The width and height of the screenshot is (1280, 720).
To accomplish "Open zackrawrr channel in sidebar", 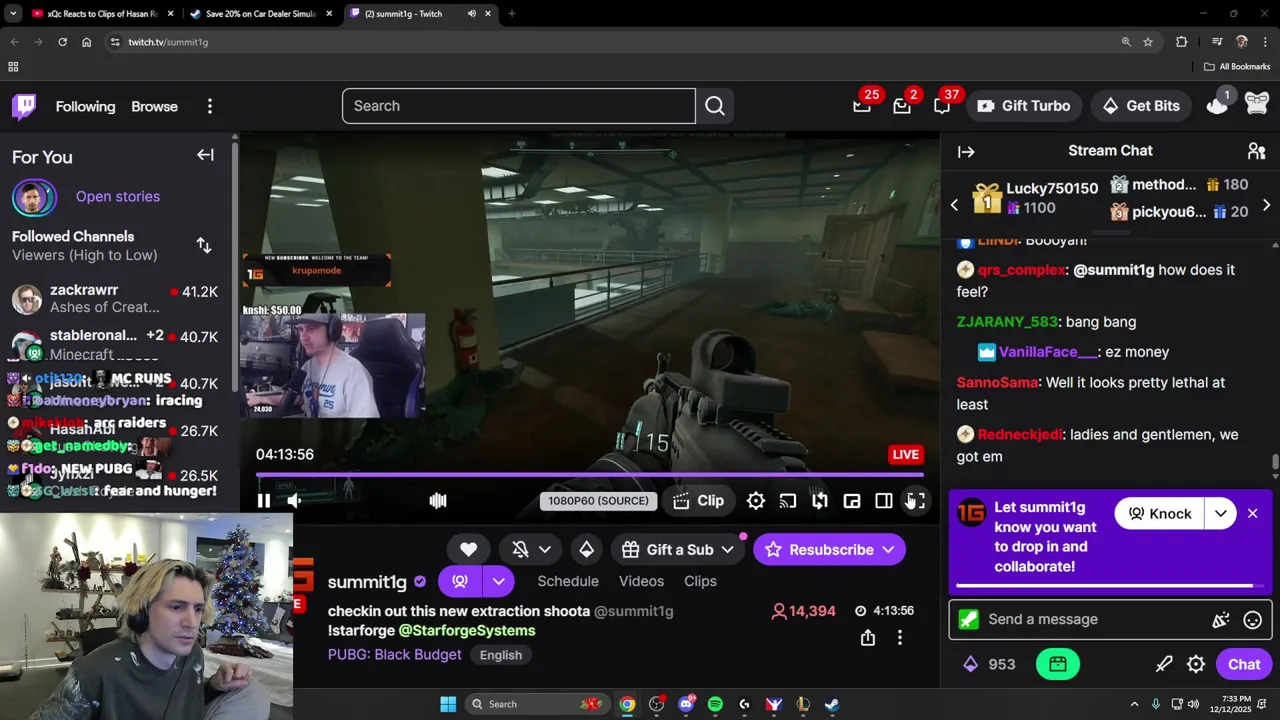I will 115,298.
